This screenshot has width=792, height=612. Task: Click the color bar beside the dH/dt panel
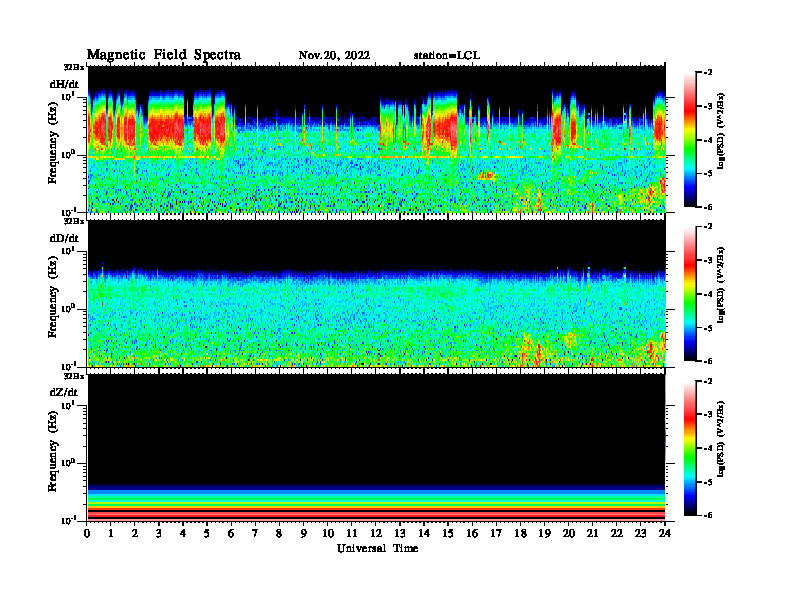click(x=690, y=140)
